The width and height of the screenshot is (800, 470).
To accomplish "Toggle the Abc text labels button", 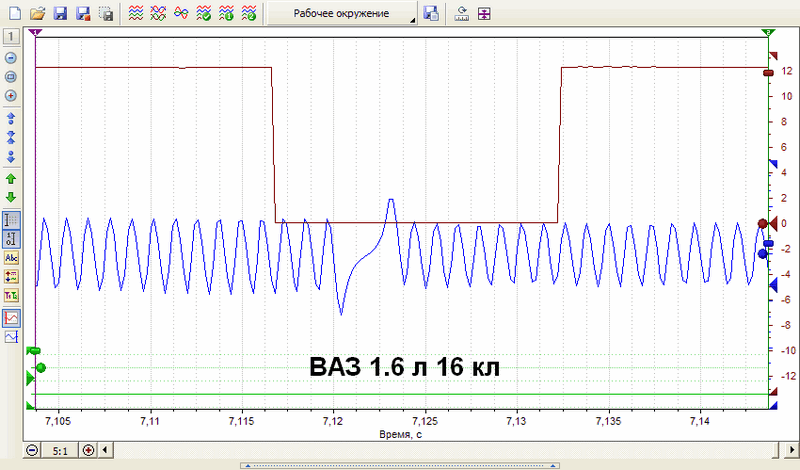I will coord(11,258).
